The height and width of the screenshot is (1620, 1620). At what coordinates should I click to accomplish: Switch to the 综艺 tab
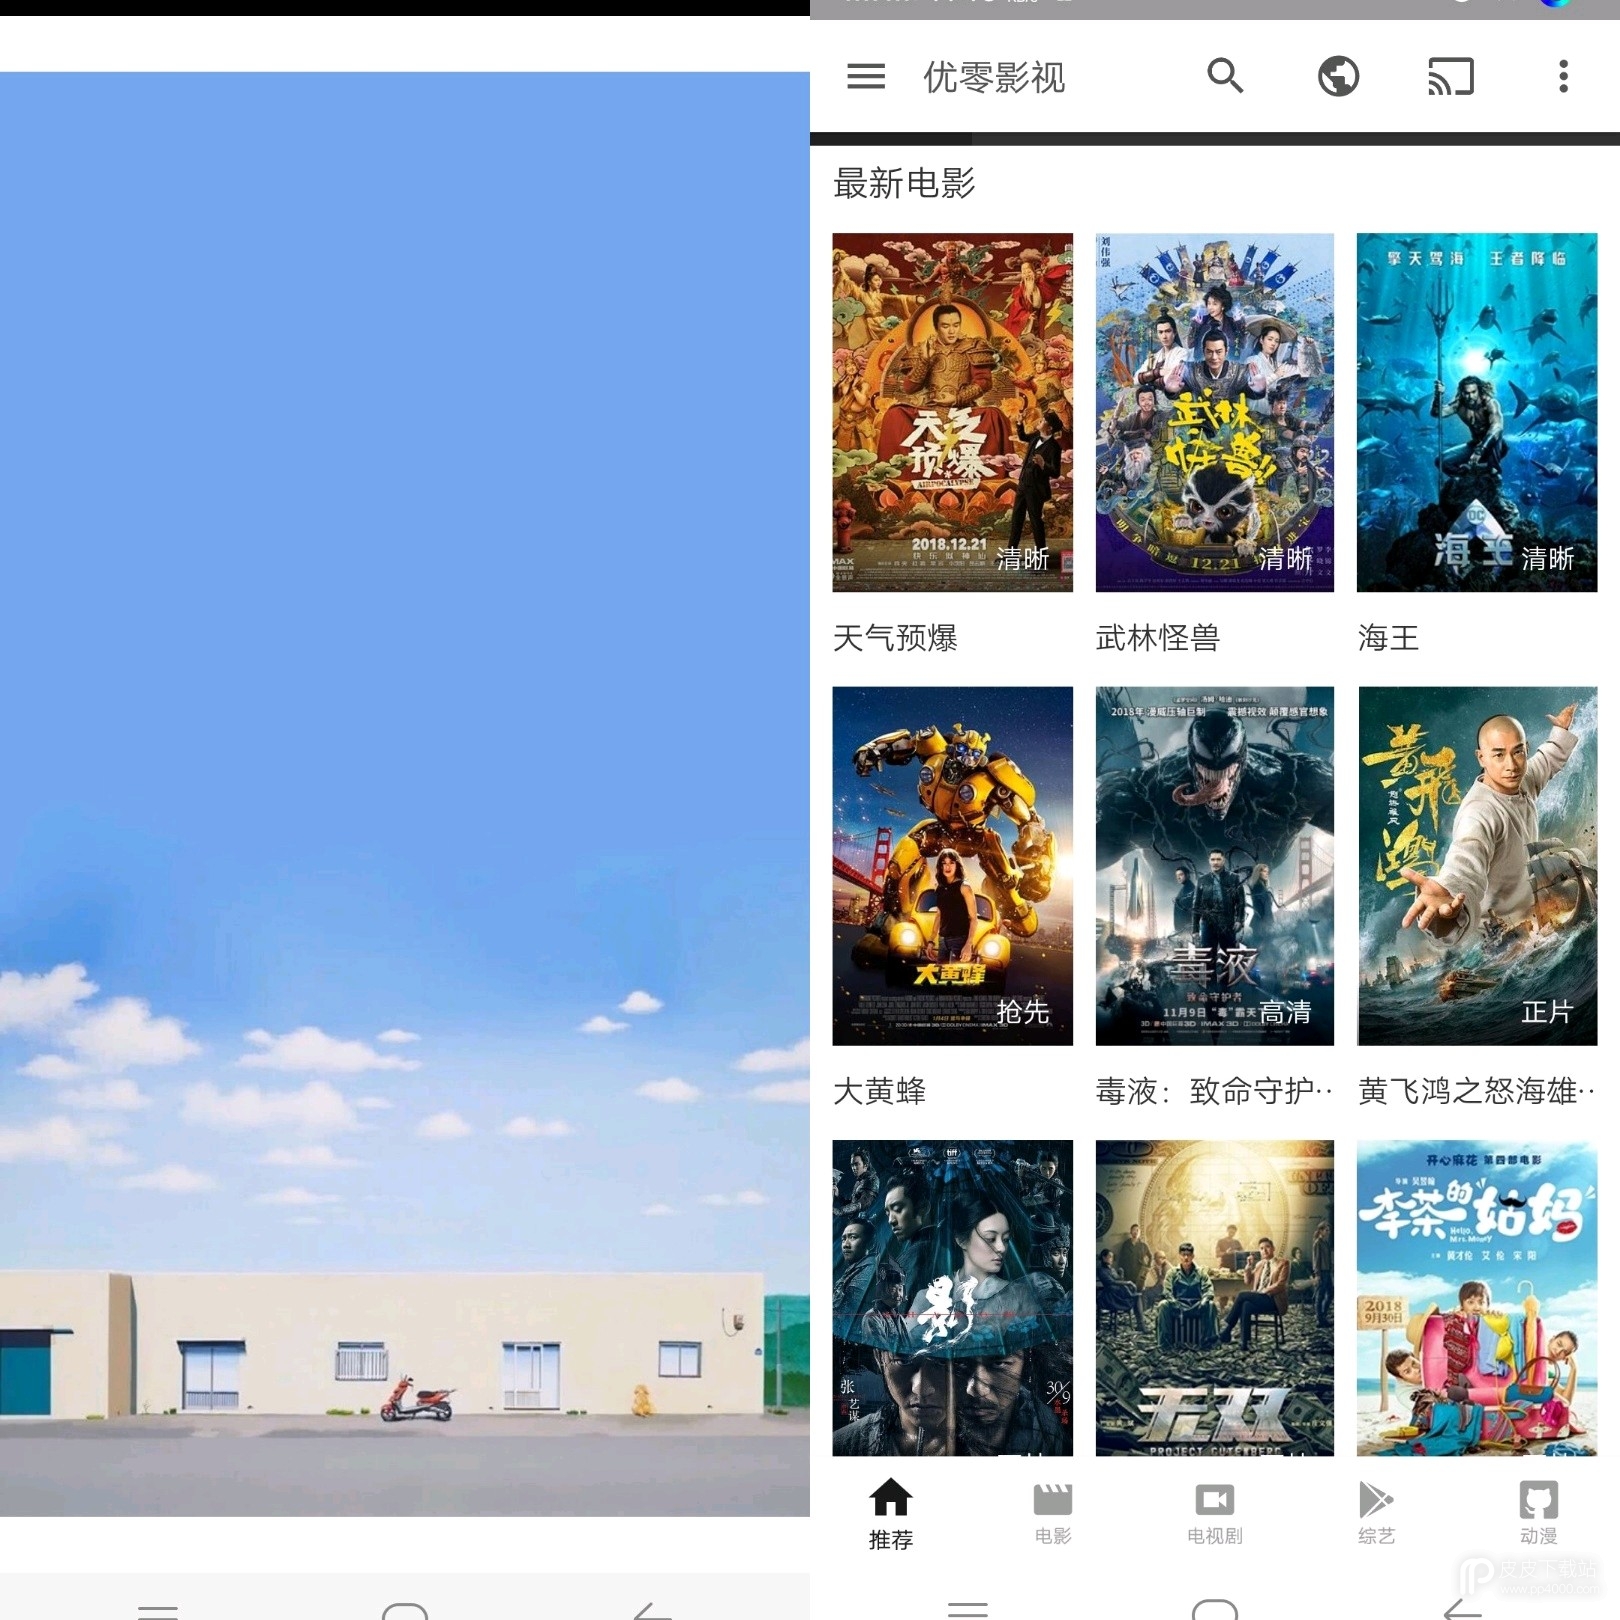click(1376, 1515)
